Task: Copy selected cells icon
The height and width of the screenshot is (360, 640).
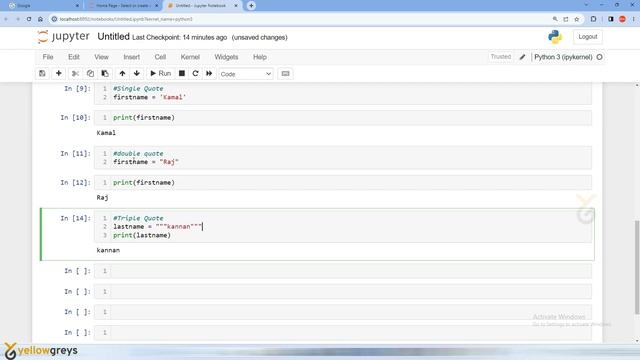Action: point(90,73)
